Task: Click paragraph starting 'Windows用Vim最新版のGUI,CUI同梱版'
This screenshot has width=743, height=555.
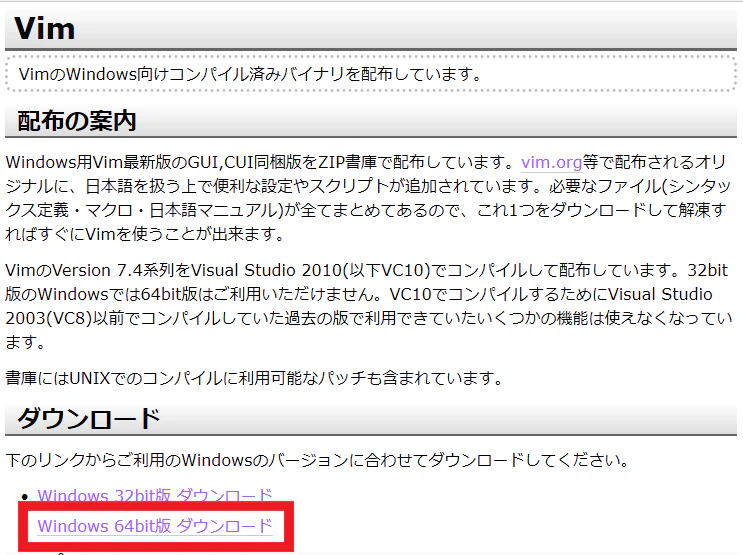Action: pos(369,198)
